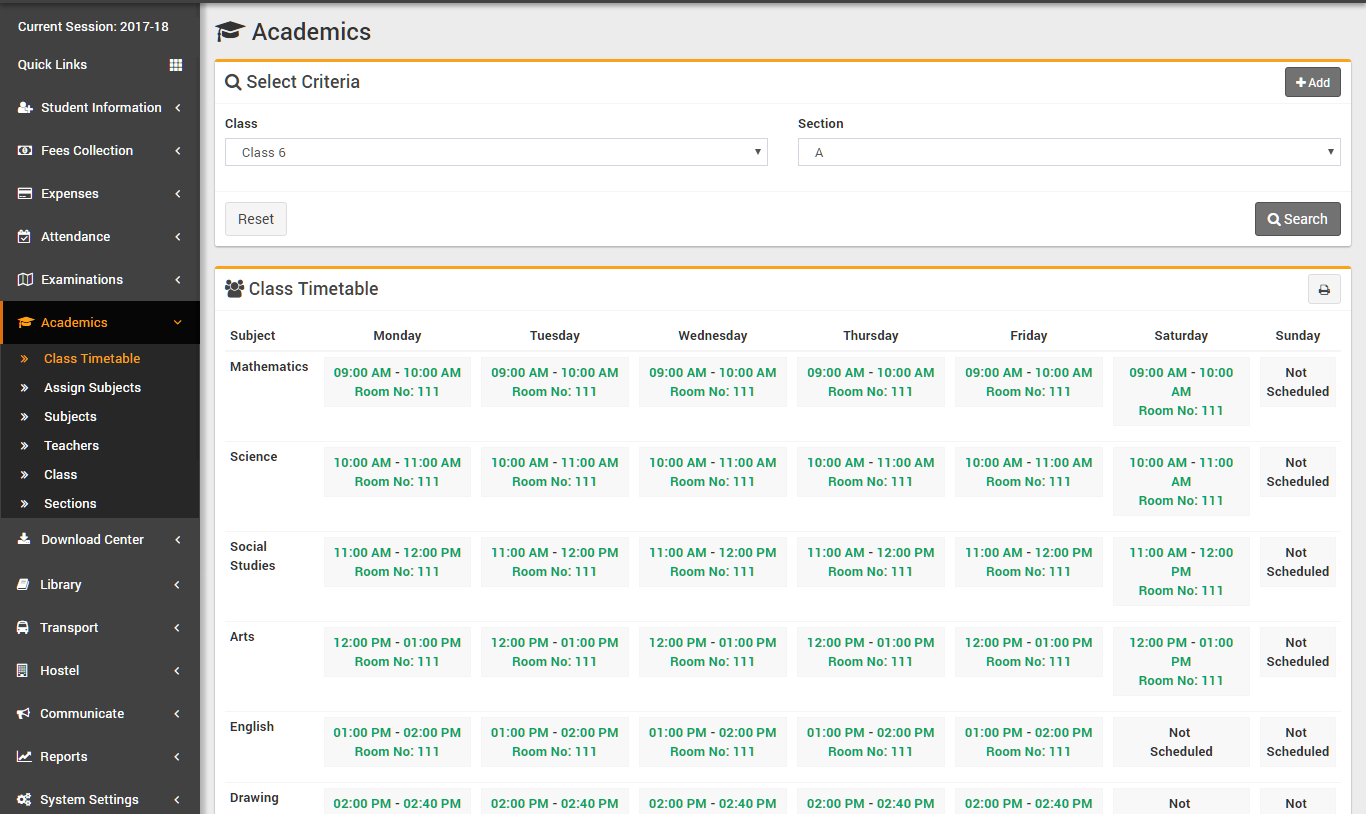Click the Examinations map icon
1366x814 pixels.
coord(25,280)
